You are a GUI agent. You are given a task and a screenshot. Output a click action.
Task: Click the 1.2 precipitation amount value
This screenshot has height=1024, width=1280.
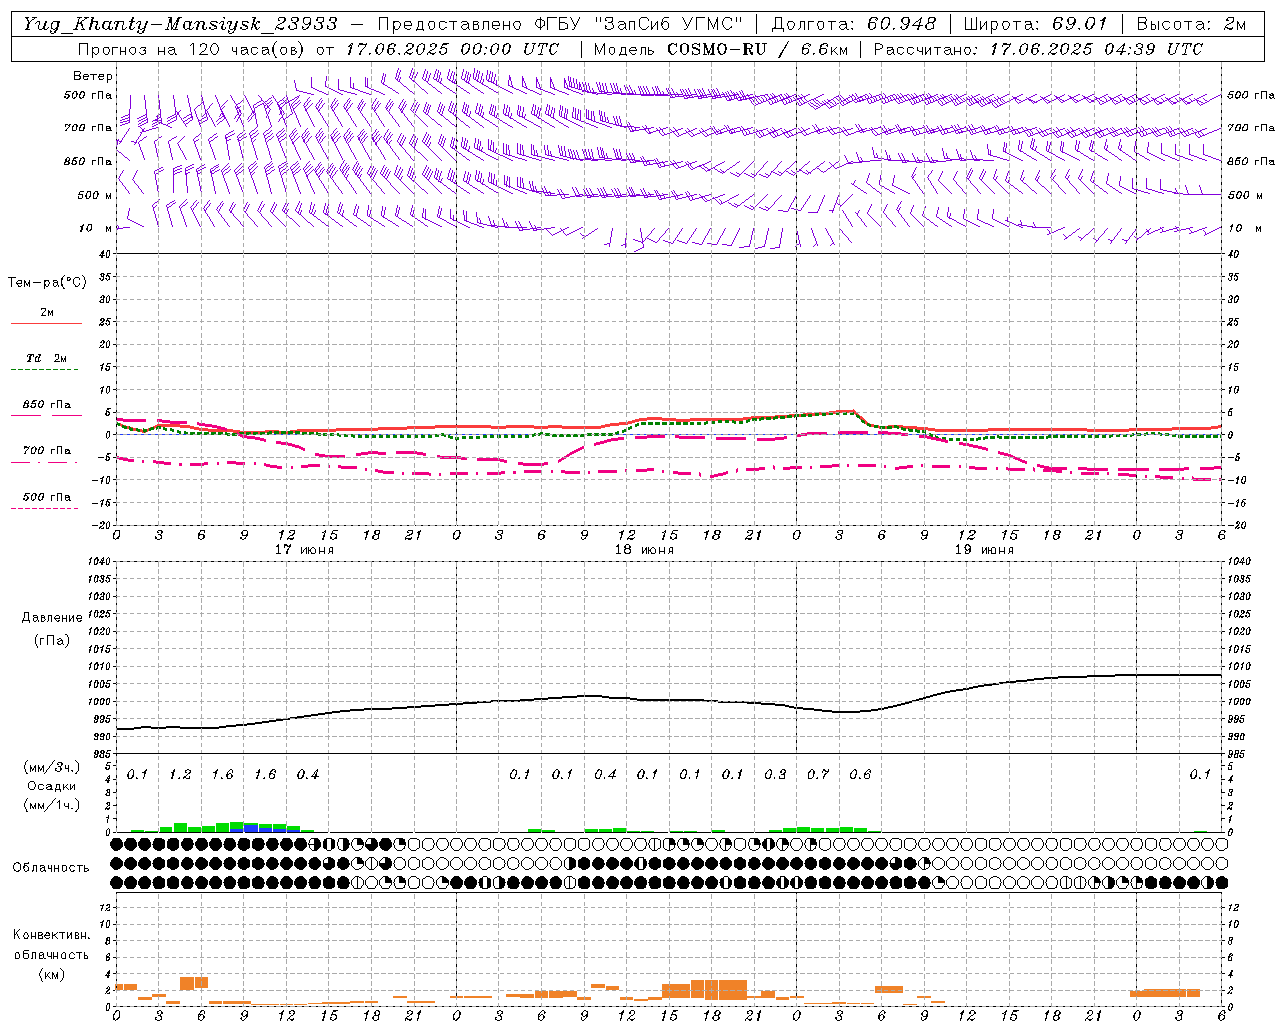click(x=180, y=775)
